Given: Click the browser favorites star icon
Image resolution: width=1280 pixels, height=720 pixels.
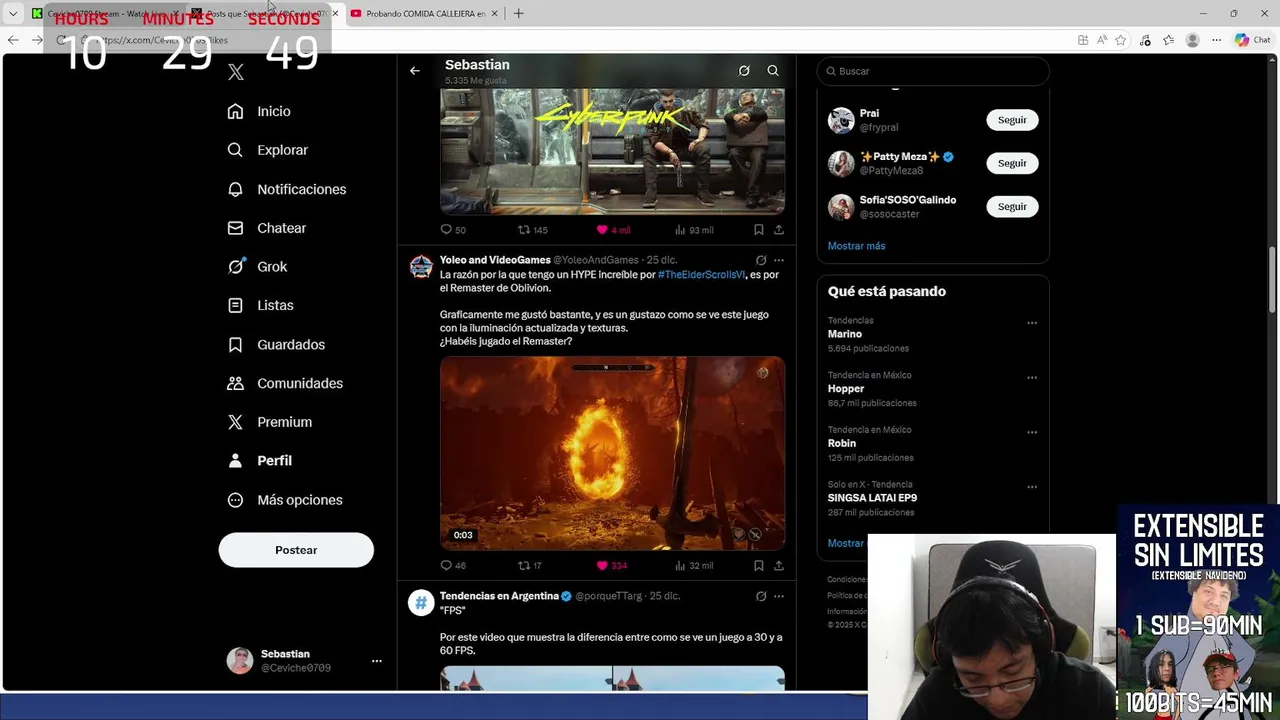Looking at the screenshot, I should click(x=1121, y=40).
